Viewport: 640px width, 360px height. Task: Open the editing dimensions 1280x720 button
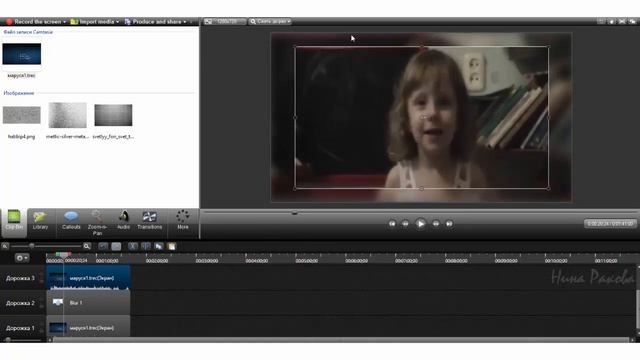click(225, 22)
